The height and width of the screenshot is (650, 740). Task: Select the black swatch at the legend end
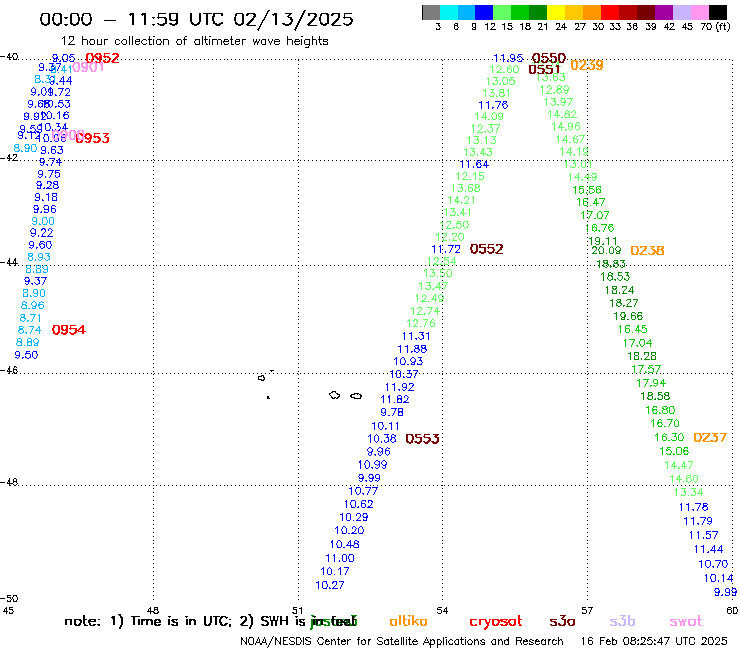click(x=718, y=12)
